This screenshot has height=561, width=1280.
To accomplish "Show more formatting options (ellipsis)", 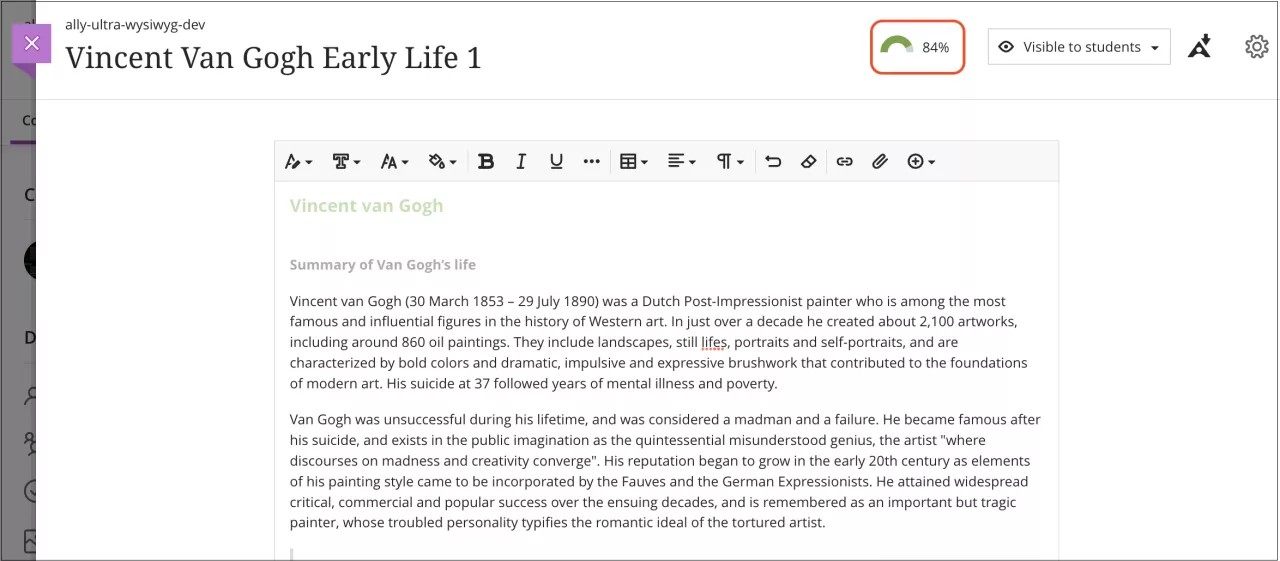I will [591, 161].
